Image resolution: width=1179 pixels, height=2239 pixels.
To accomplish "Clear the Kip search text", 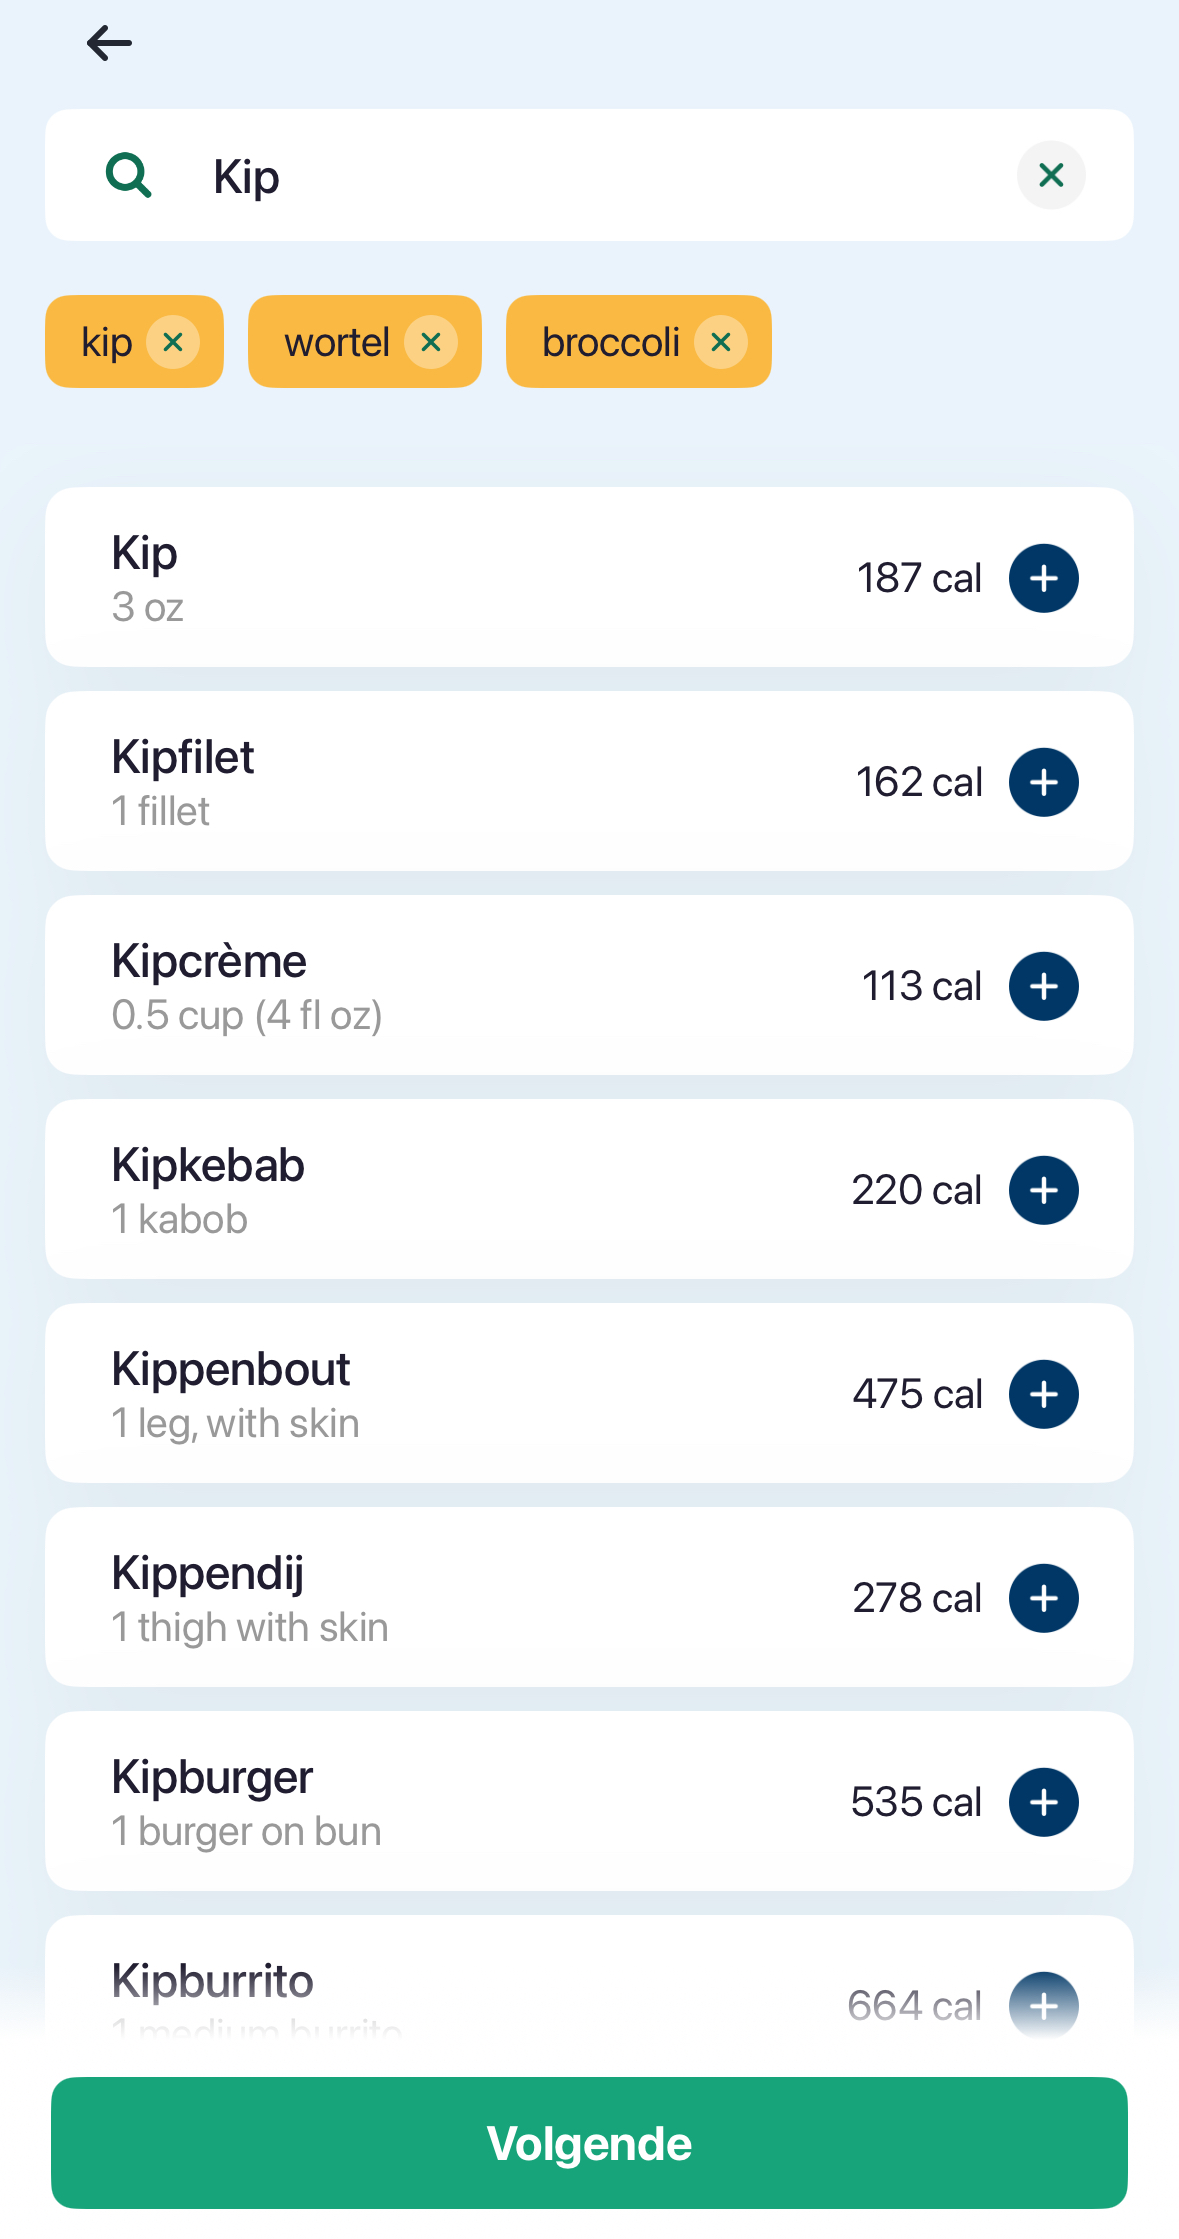I will [1050, 176].
